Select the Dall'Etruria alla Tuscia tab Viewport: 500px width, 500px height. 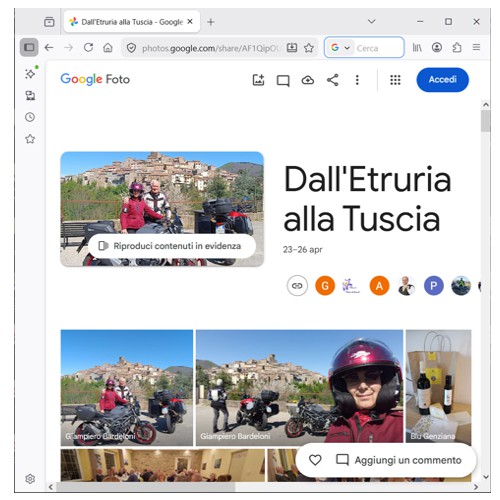pos(132,22)
